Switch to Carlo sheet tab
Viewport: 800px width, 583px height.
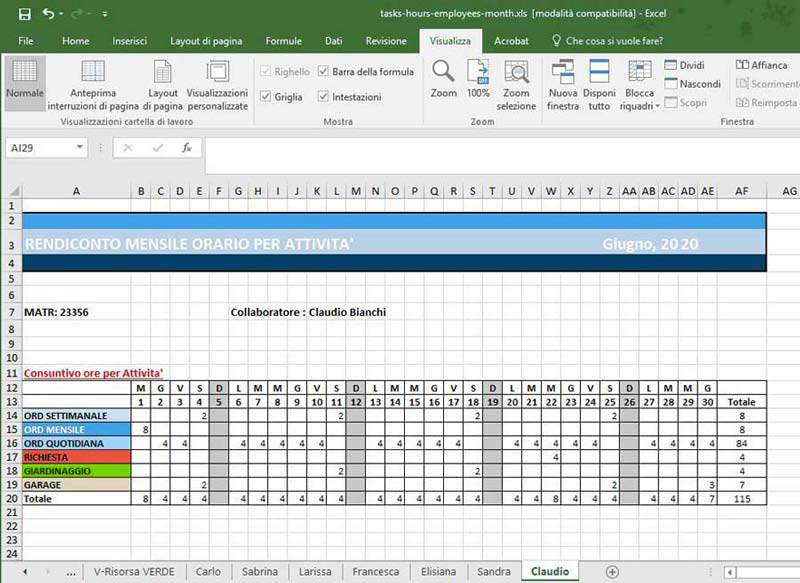[x=208, y=572]
